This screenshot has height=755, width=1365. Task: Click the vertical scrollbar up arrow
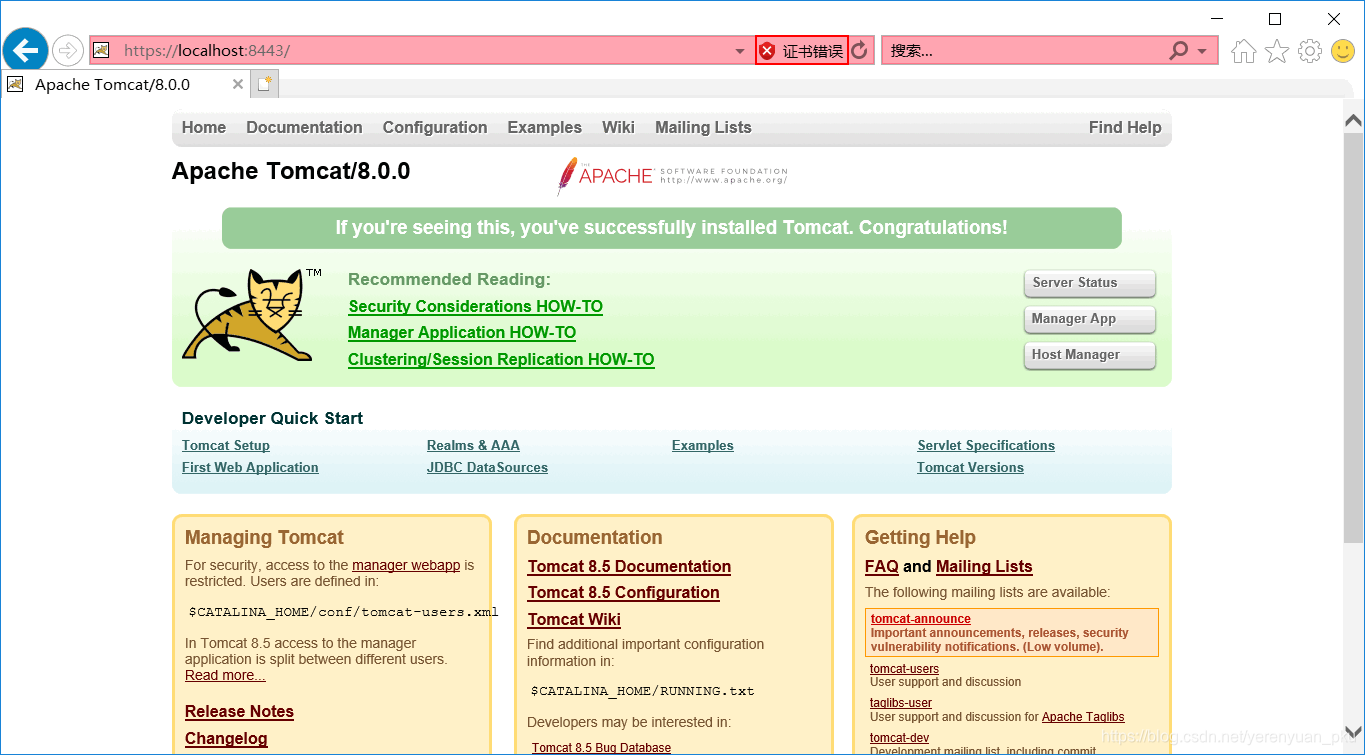tap(1353, 121)
